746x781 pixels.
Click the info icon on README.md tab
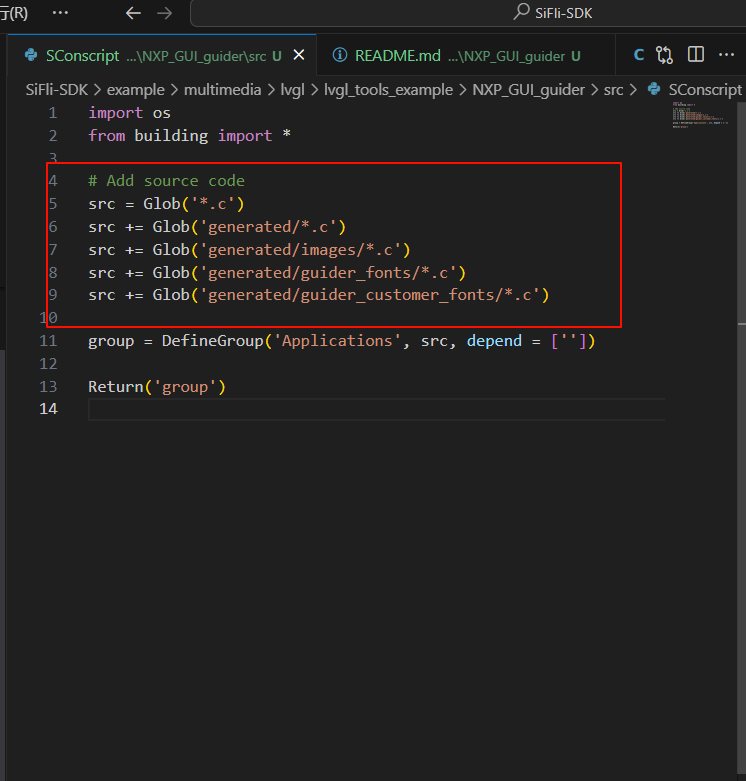(340, 56)
